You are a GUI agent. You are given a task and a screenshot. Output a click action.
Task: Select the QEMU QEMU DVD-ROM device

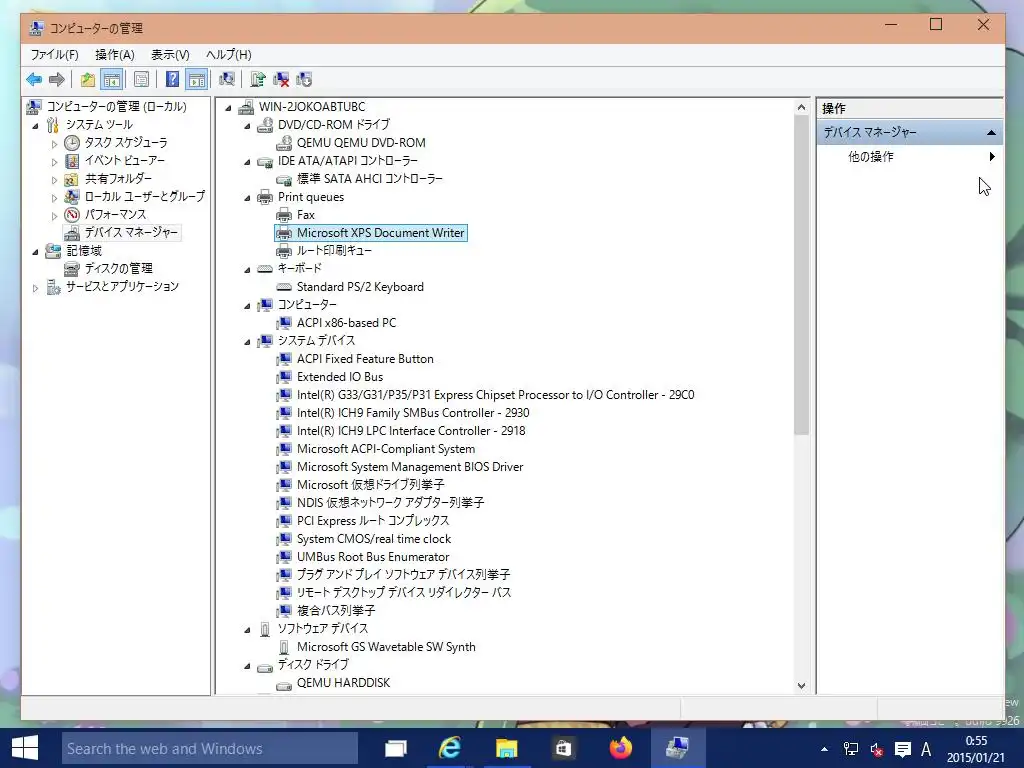pos(361,142)
